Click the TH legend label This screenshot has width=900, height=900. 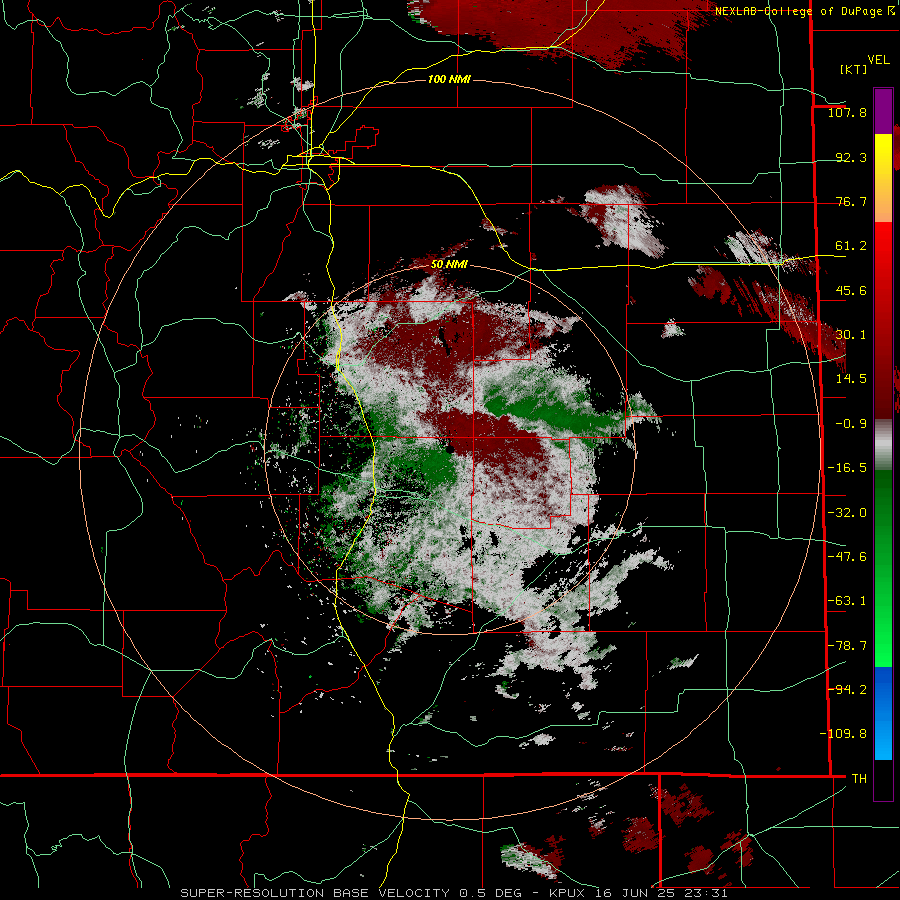(859, 779)
